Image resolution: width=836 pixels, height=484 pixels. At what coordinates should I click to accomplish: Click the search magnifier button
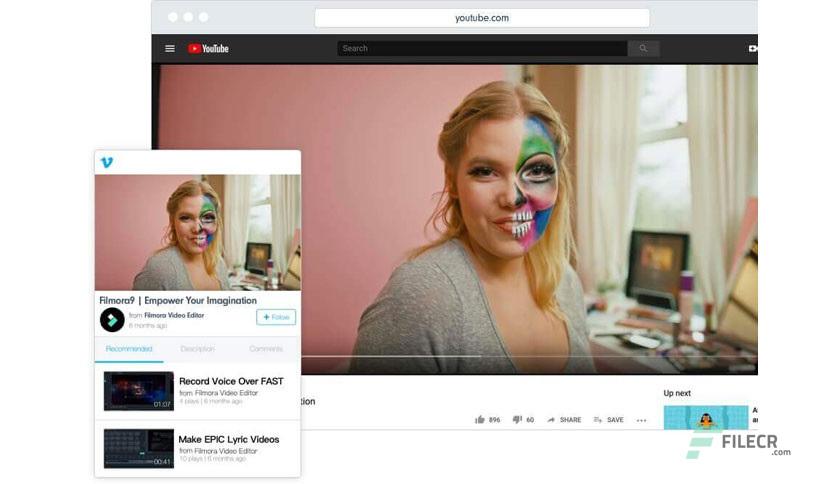pos(644,49)
